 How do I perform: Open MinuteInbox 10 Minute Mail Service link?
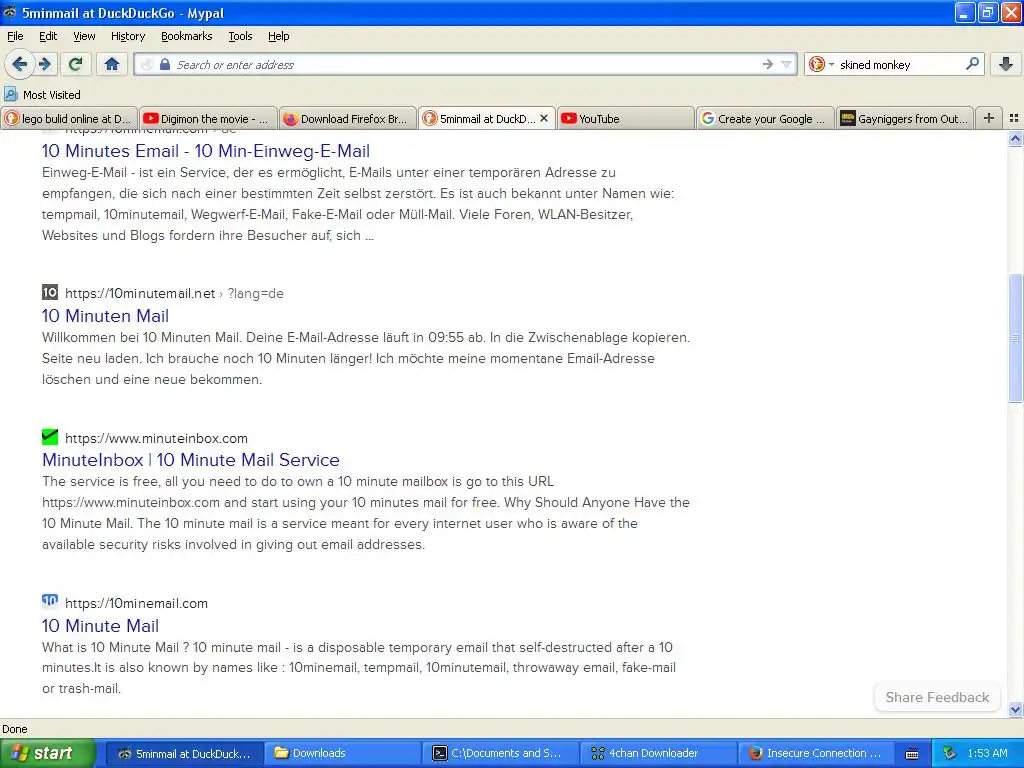pyautogui.click(x=191, y=460)
